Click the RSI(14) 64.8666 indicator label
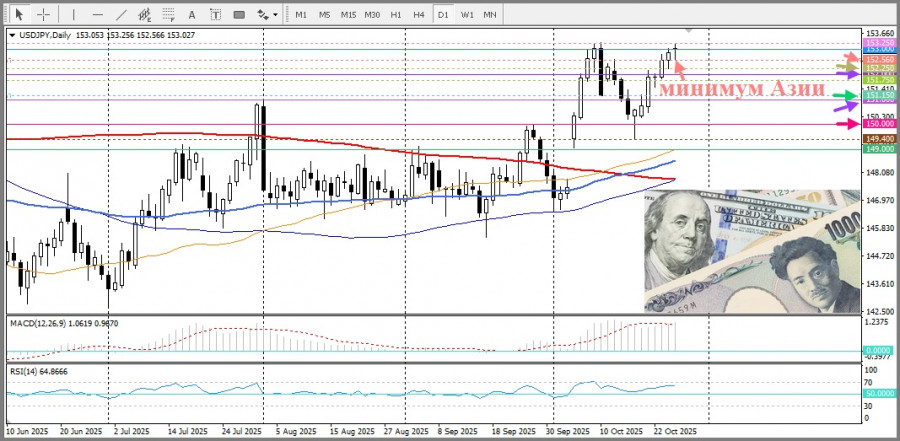Image resolution: width=900 pixels, height=441 pixels. click(x=38, y=372)
